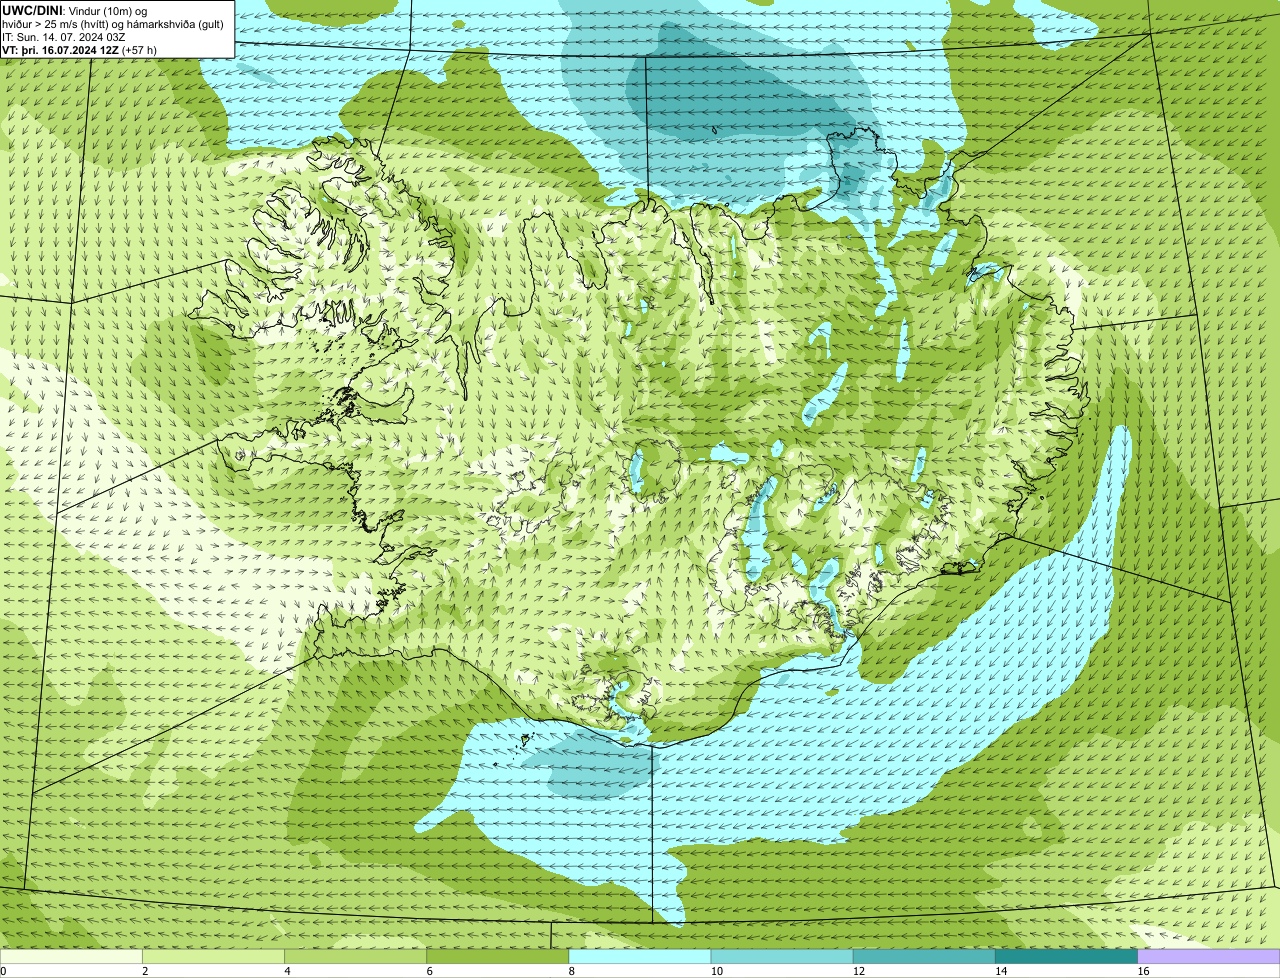Pick the dark teal 14–16 m/s legend swatch

tap(1066, 956)
